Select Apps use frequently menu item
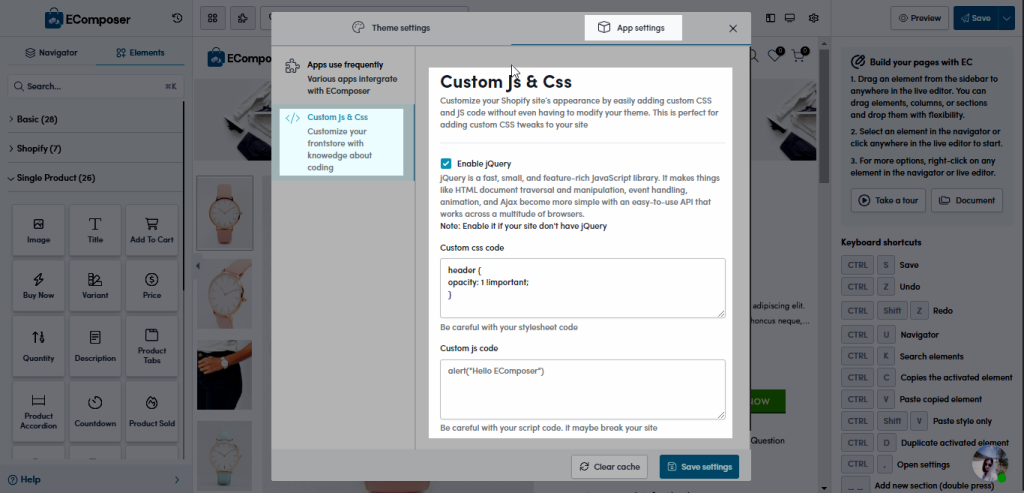 click(x=342, y=77)
